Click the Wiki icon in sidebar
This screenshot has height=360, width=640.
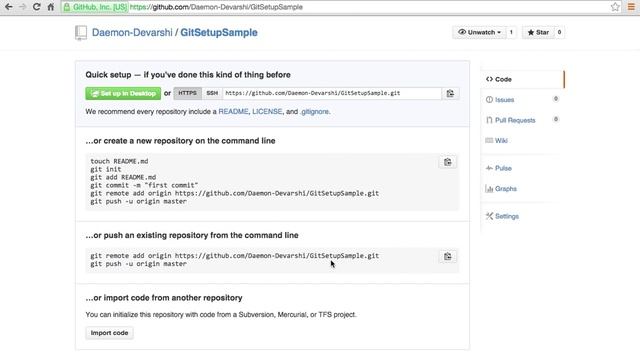489,140
